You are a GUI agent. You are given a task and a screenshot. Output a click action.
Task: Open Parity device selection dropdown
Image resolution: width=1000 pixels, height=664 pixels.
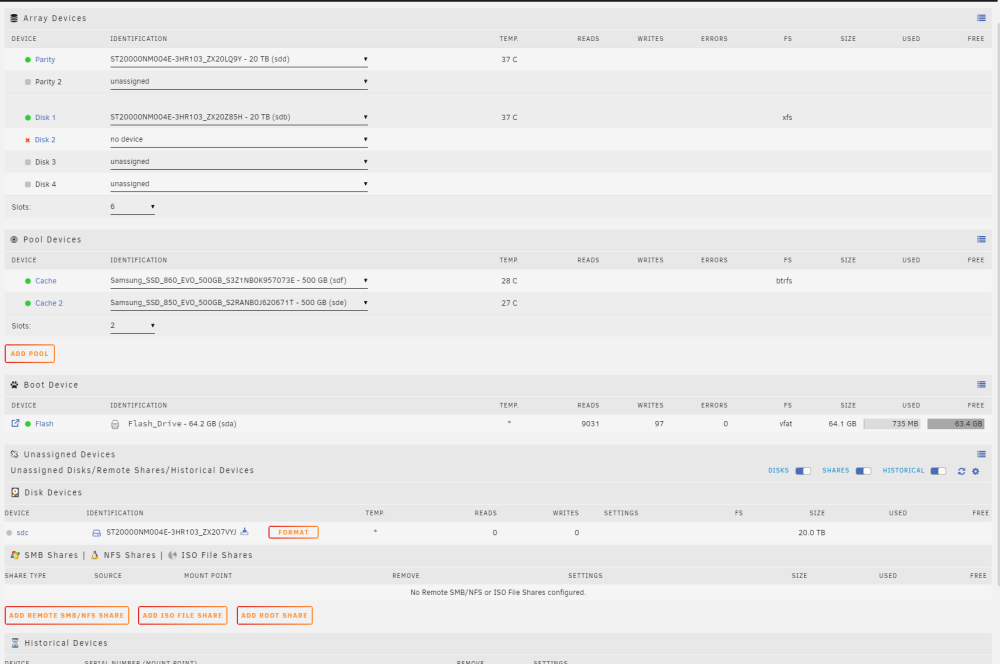(x=239, y=59)
